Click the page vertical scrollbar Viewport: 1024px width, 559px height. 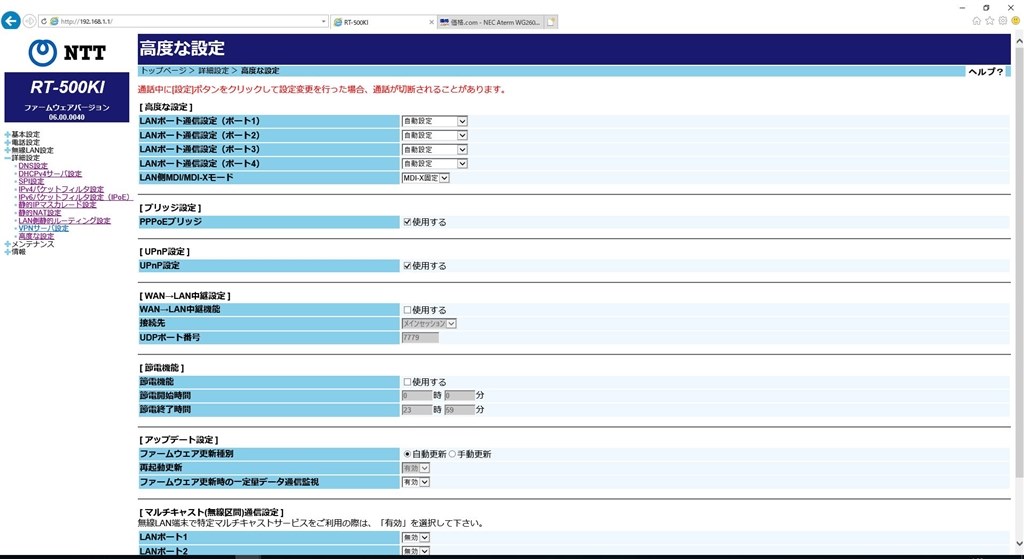tap(1018, 261)
